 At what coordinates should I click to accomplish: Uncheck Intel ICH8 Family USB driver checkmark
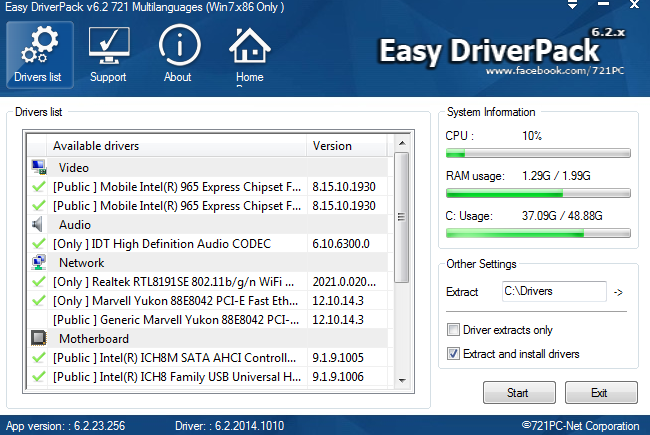[39, 377]
